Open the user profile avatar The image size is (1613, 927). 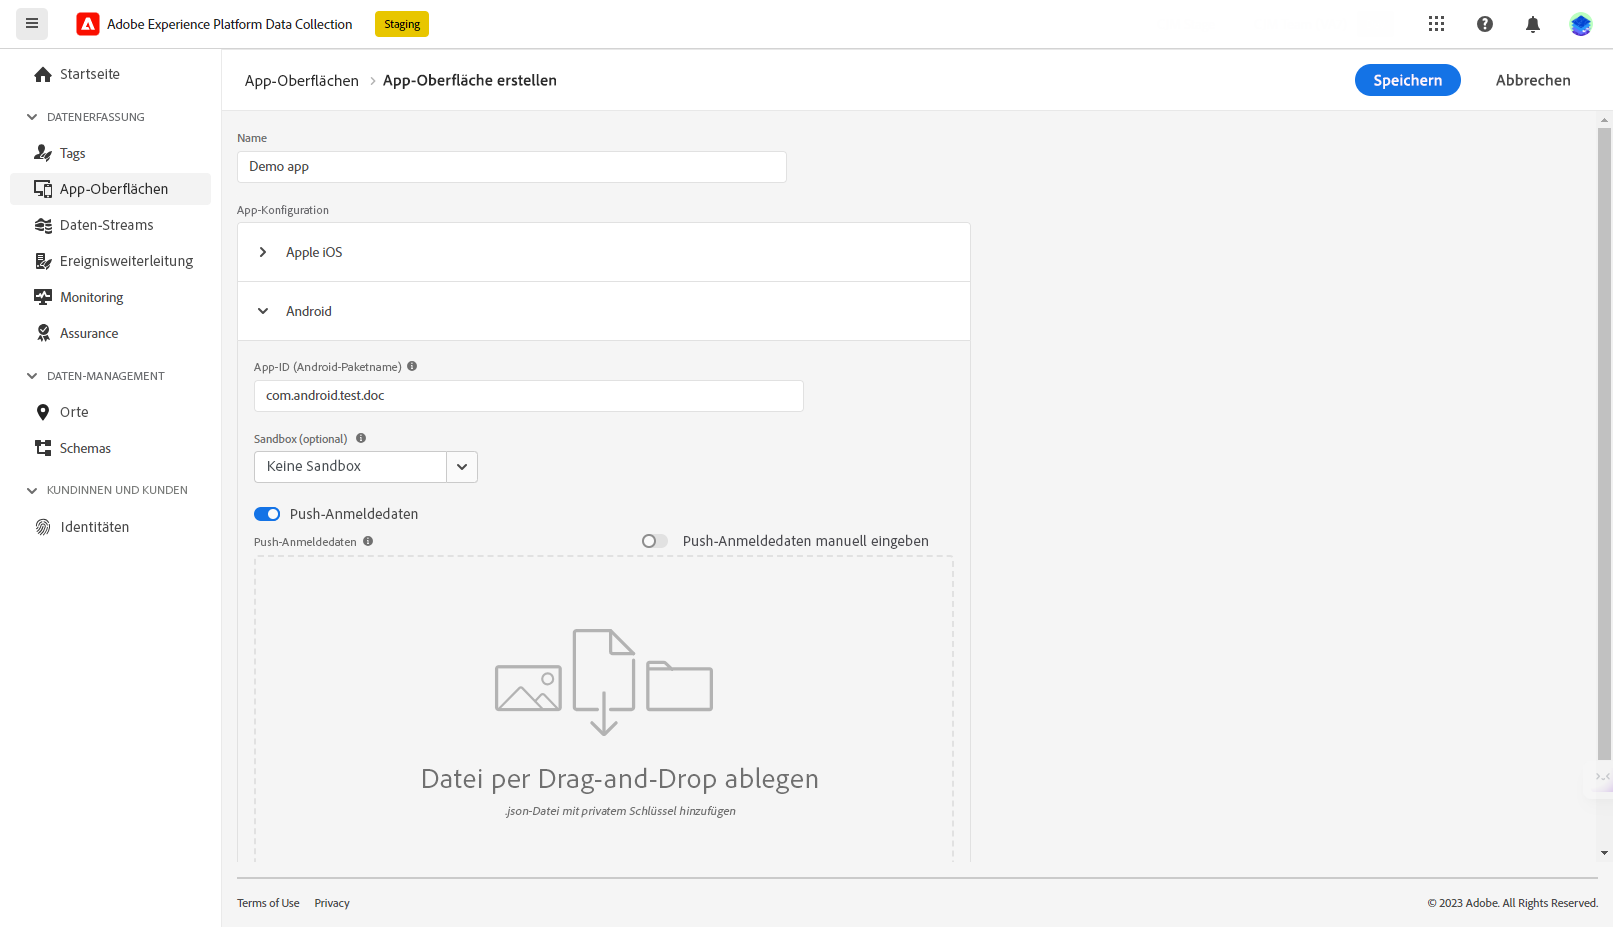[1580, 24]
